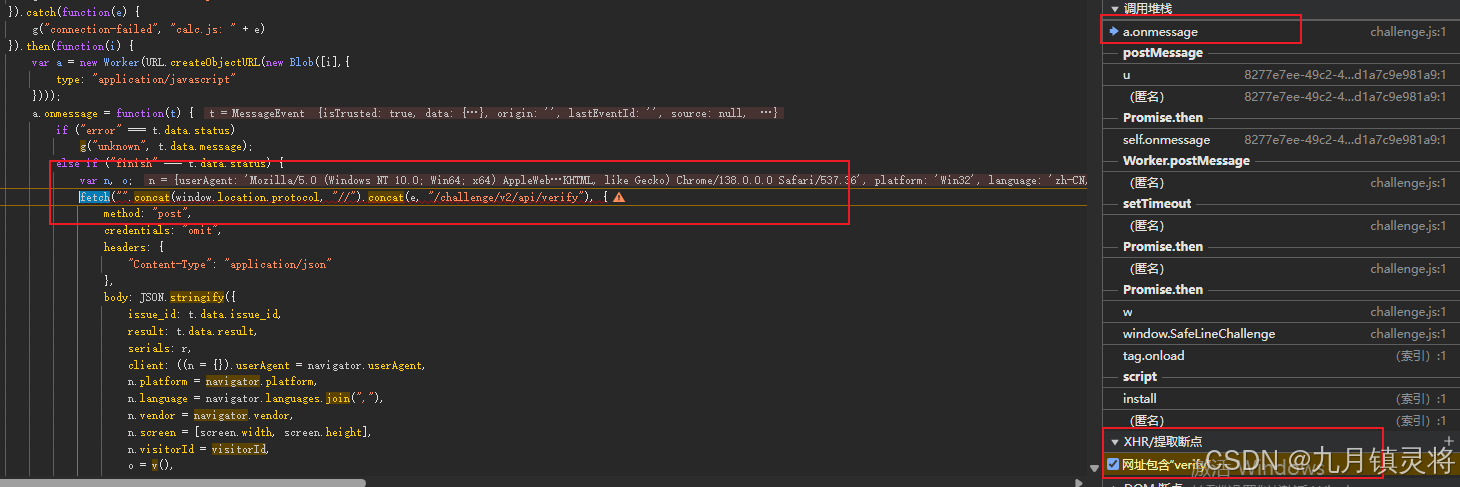This screenshot has height=487, width=1460.
Task: Open 8277e7ee source link in self.onmessage row
Action: click(1345, 140)
